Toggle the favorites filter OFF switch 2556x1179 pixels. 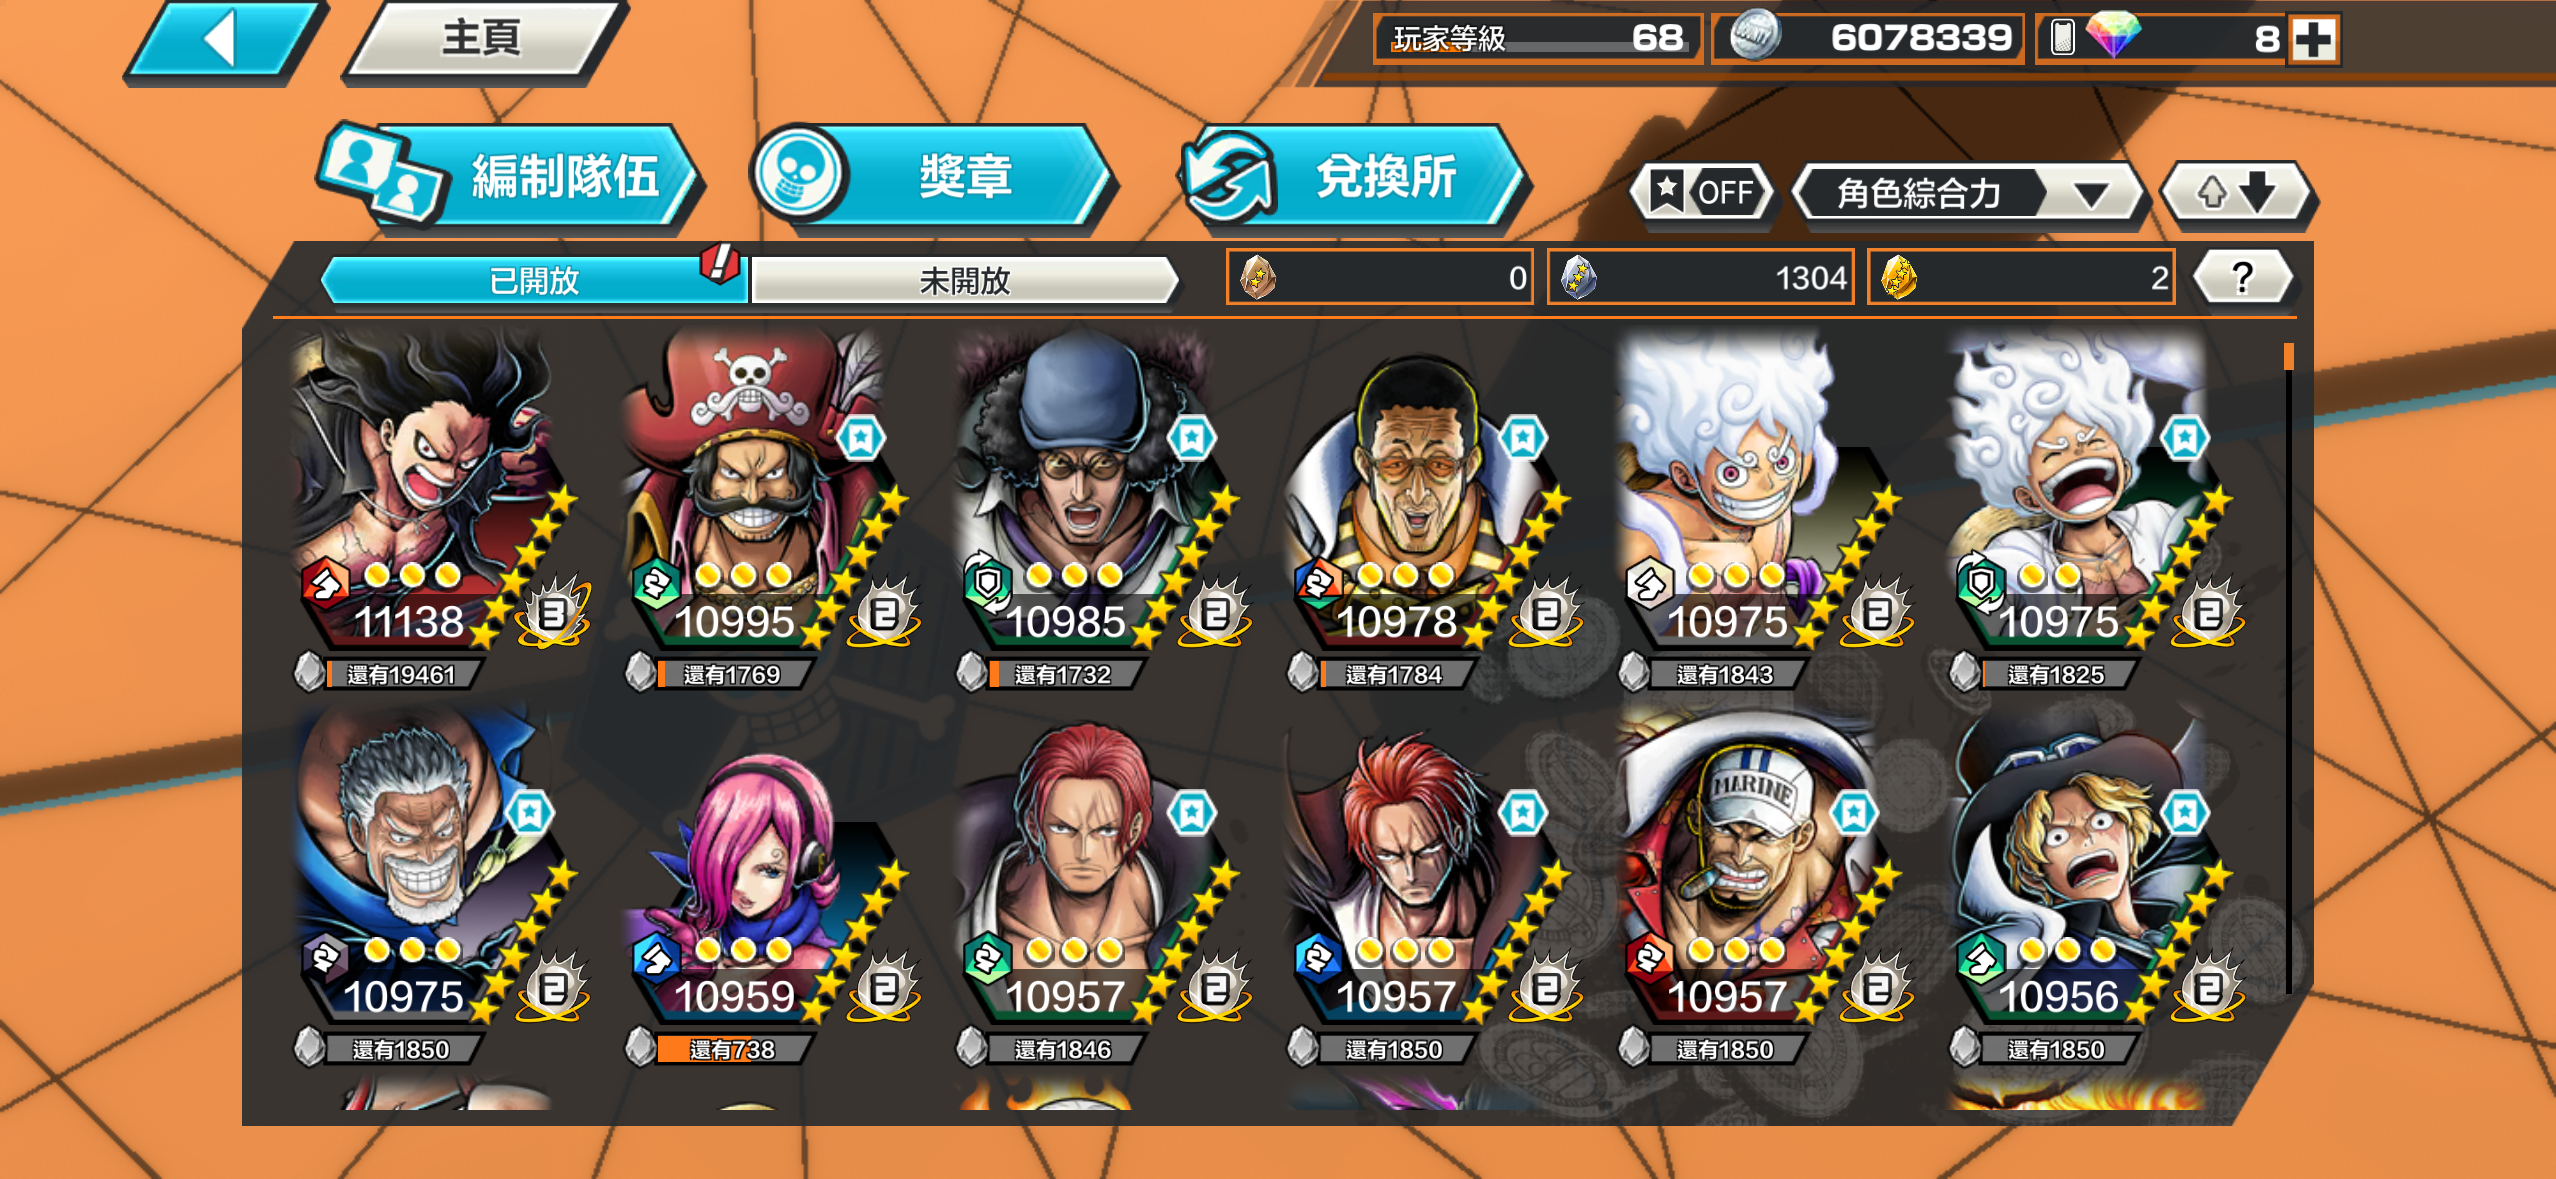1704,191
